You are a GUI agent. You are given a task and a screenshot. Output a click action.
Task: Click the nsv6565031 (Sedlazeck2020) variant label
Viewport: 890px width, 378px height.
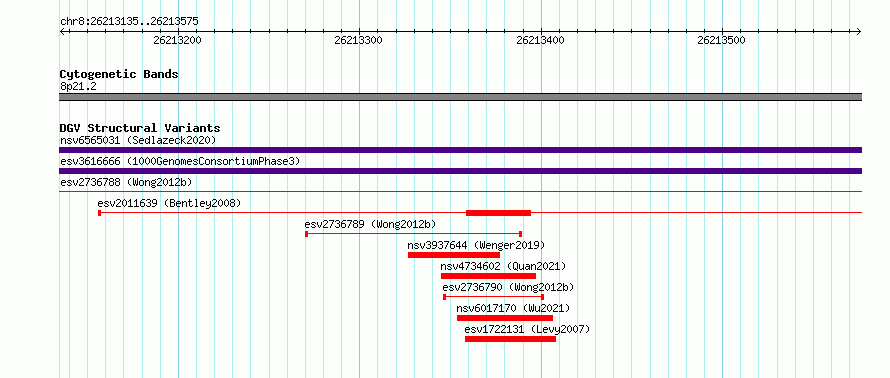click(x=138, y=140)
